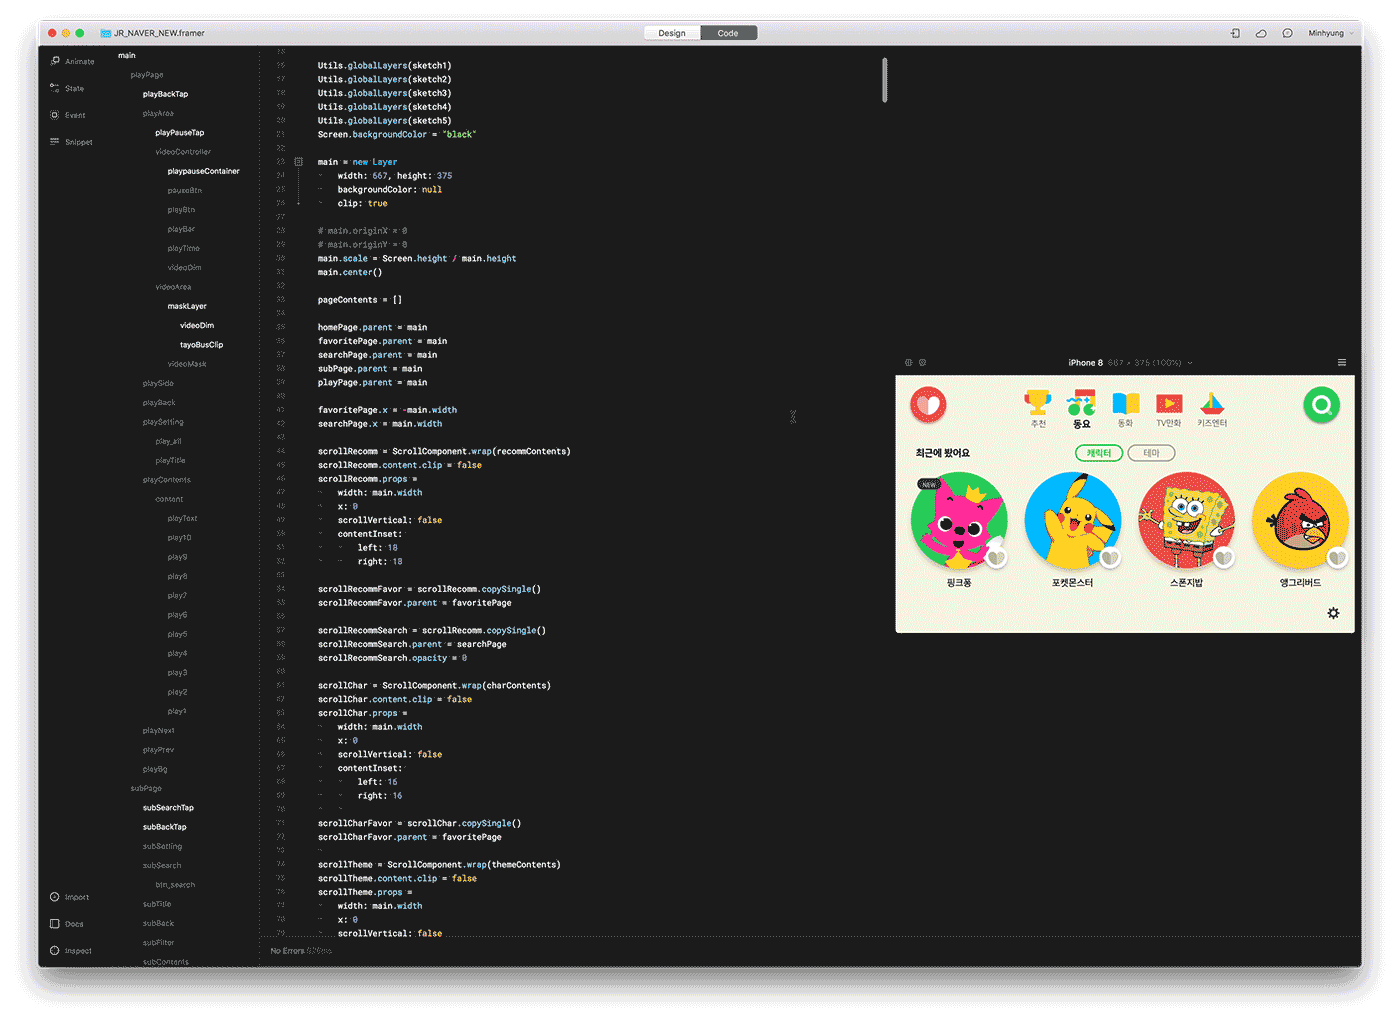Select the playContents layer
The width and height of the screenshot is (1400, 1020).
pyautogui.click(x=166, y=480)
